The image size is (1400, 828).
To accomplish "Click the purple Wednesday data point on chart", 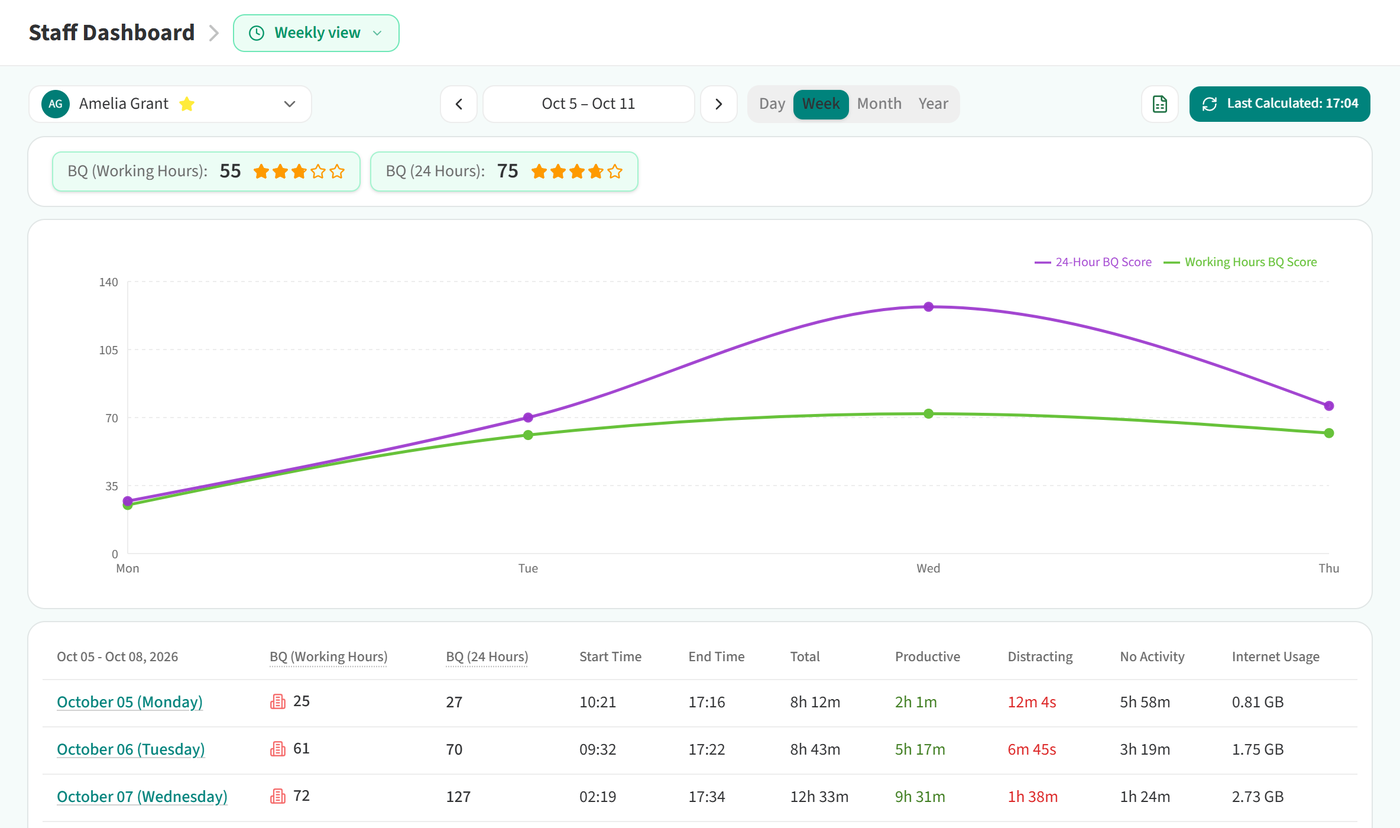I will pos(928,307).
